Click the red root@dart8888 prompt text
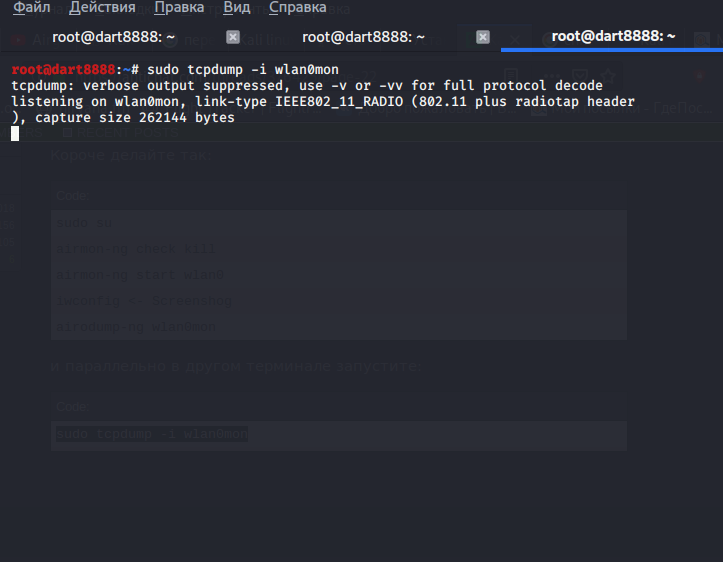 pyautogui.click(x=63, y=70)
